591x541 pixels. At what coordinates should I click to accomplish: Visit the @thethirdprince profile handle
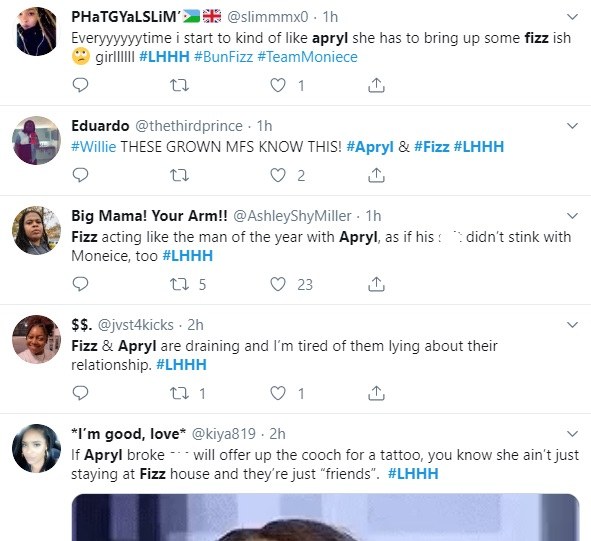[188, 126]
